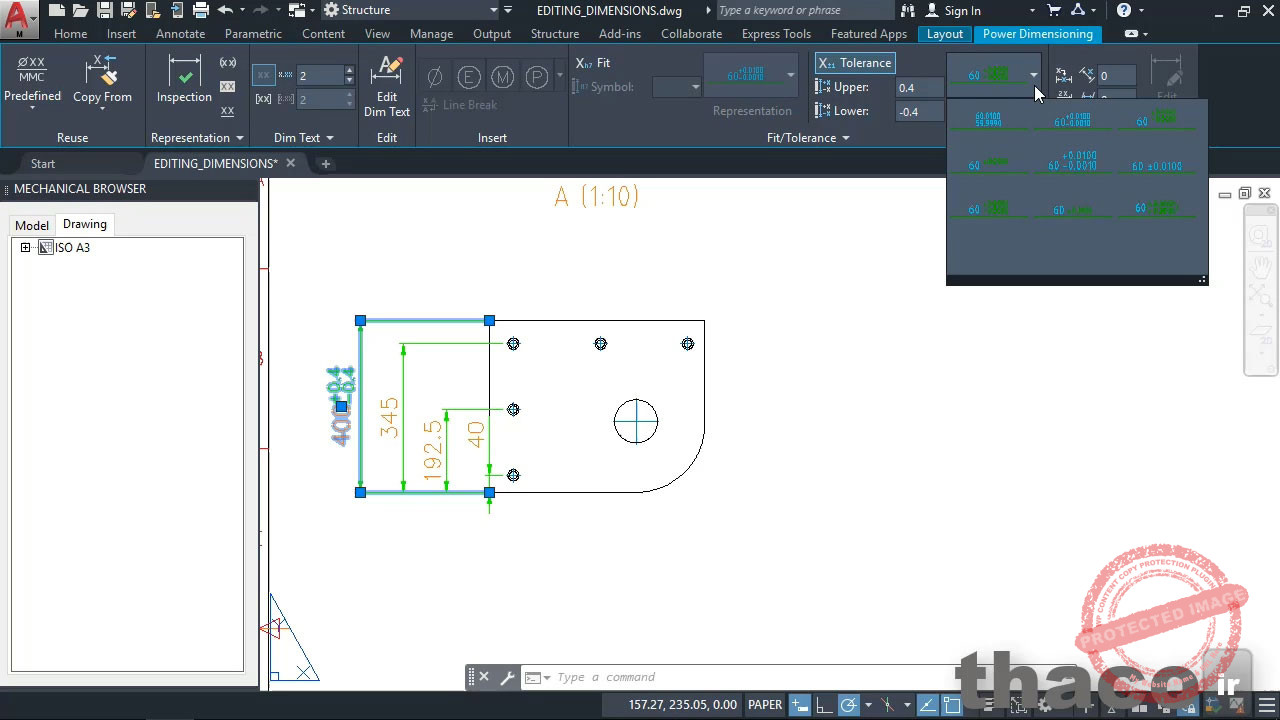The width and height of the screenshot is (1280, 720).
Task: Toggle the ortho mode status button
Action: pos(823,705)
